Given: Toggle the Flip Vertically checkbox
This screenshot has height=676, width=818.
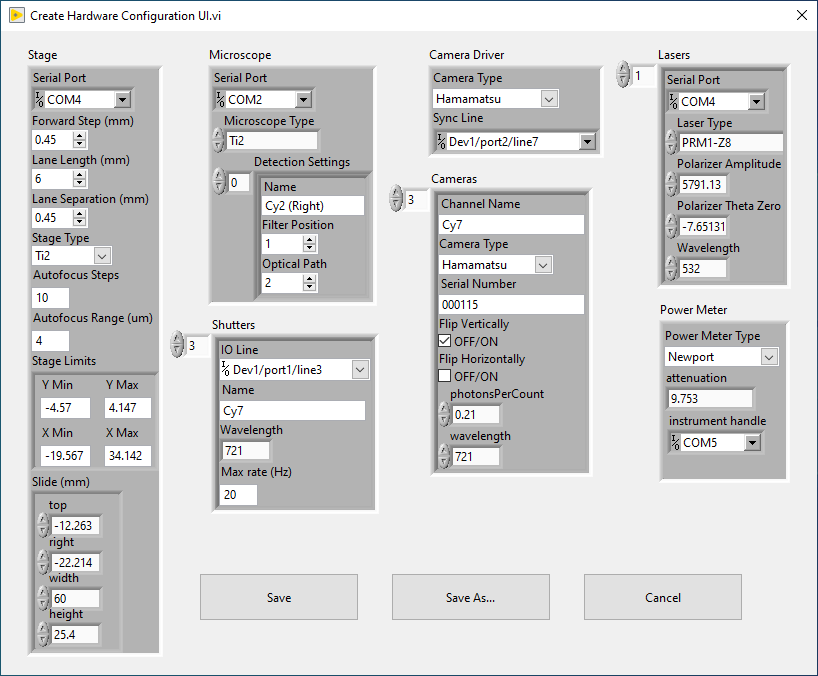Looking at the screenshot, I should [x=444, y=341].
